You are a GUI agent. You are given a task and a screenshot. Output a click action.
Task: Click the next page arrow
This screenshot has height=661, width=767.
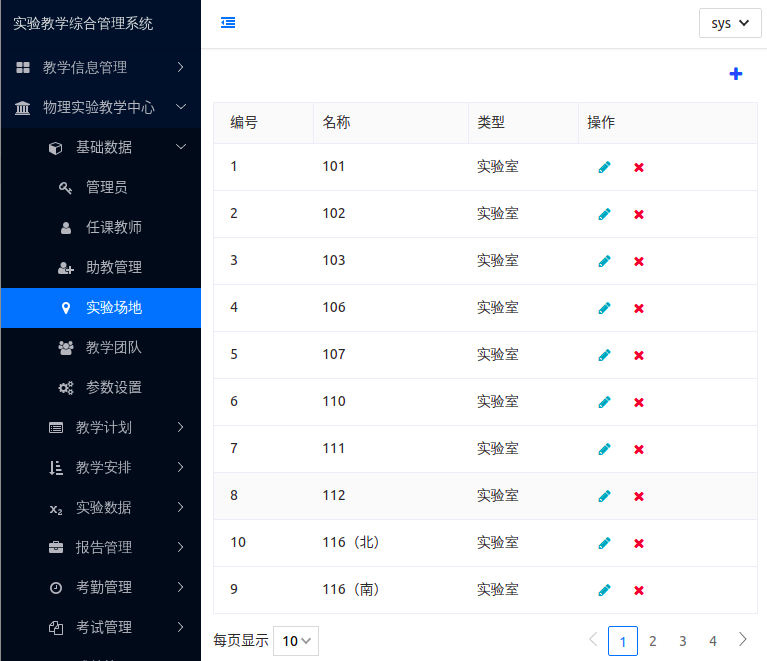coord(743,640)
